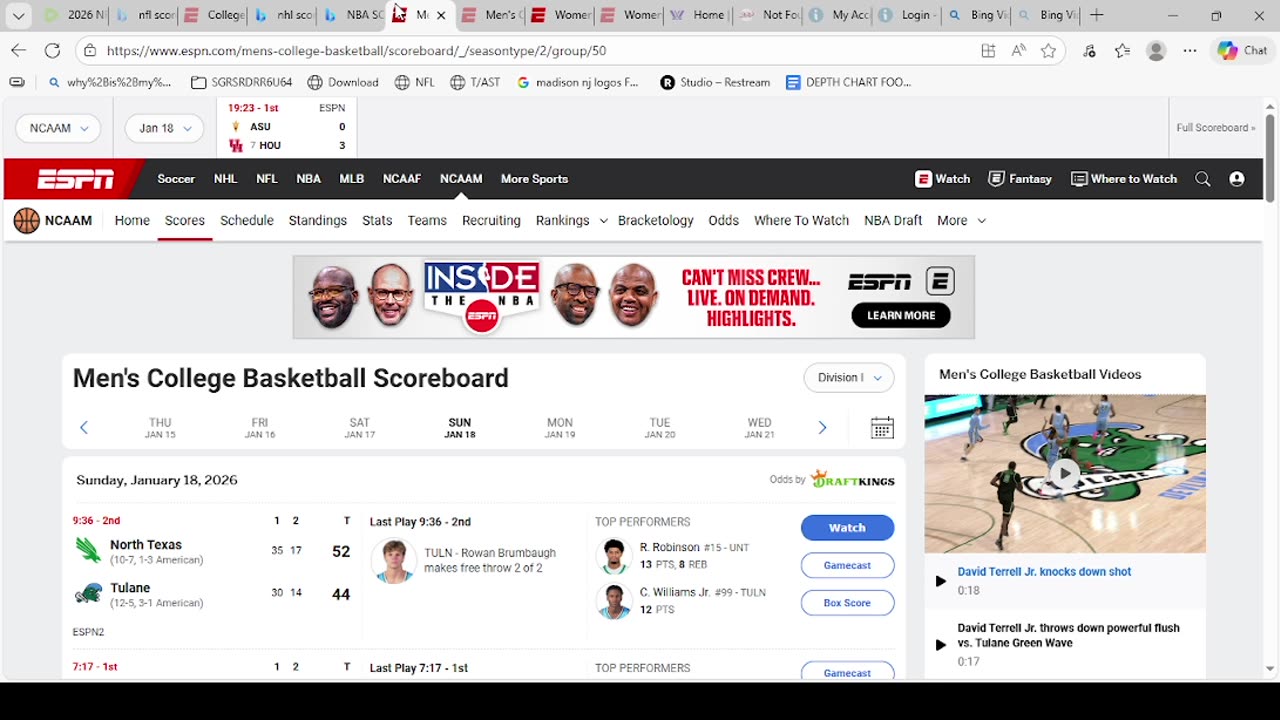This screenshot has width=1280, height=720.
Task: Open the ASU vs HOU score ticker game
Action: pyautogui.click(x=286, y=128)
